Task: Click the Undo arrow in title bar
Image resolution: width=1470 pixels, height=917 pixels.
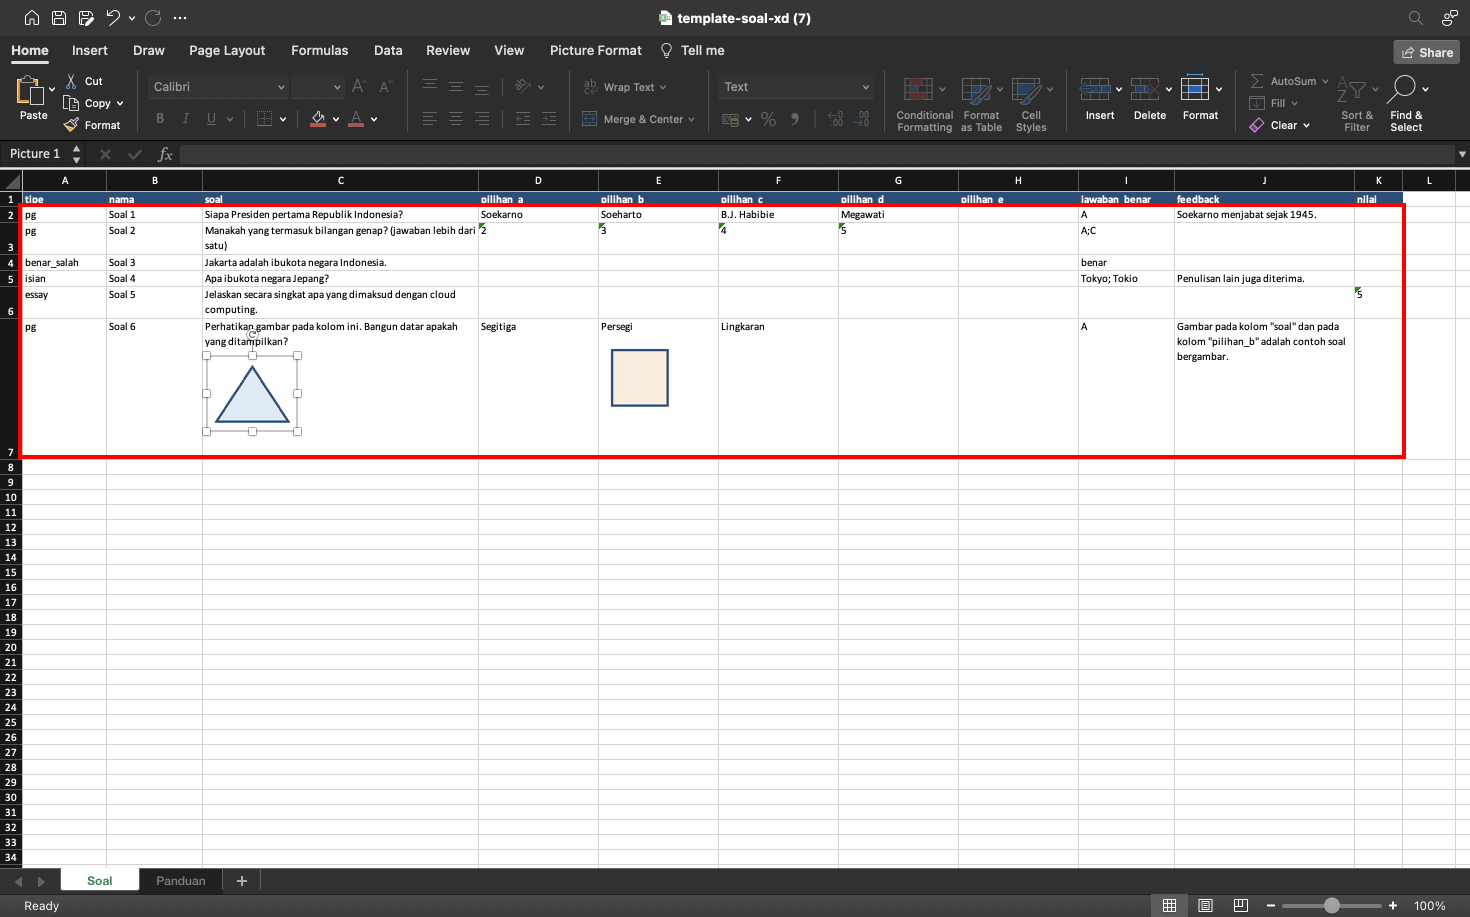Action: tap(113, 17)
